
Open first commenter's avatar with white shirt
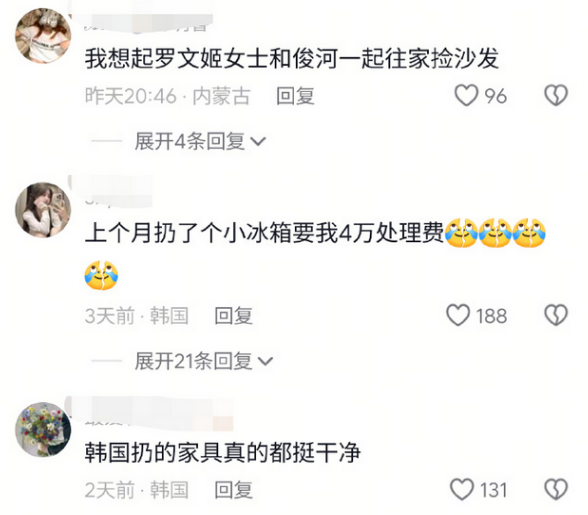(43, 36)
